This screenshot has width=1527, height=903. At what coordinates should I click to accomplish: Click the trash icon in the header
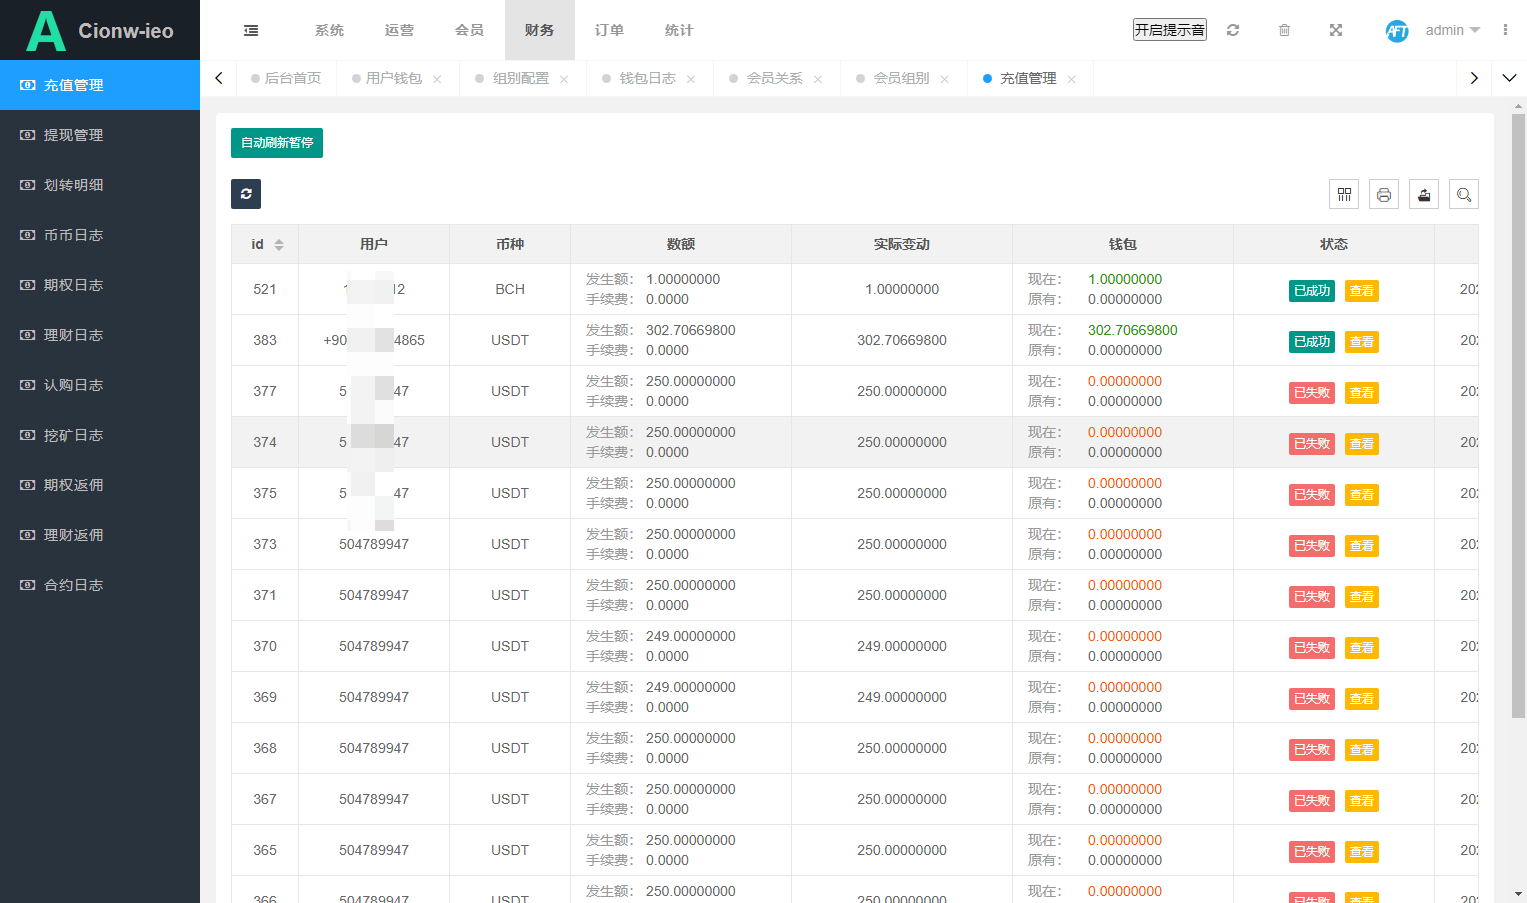click(x=1284, y=30)
